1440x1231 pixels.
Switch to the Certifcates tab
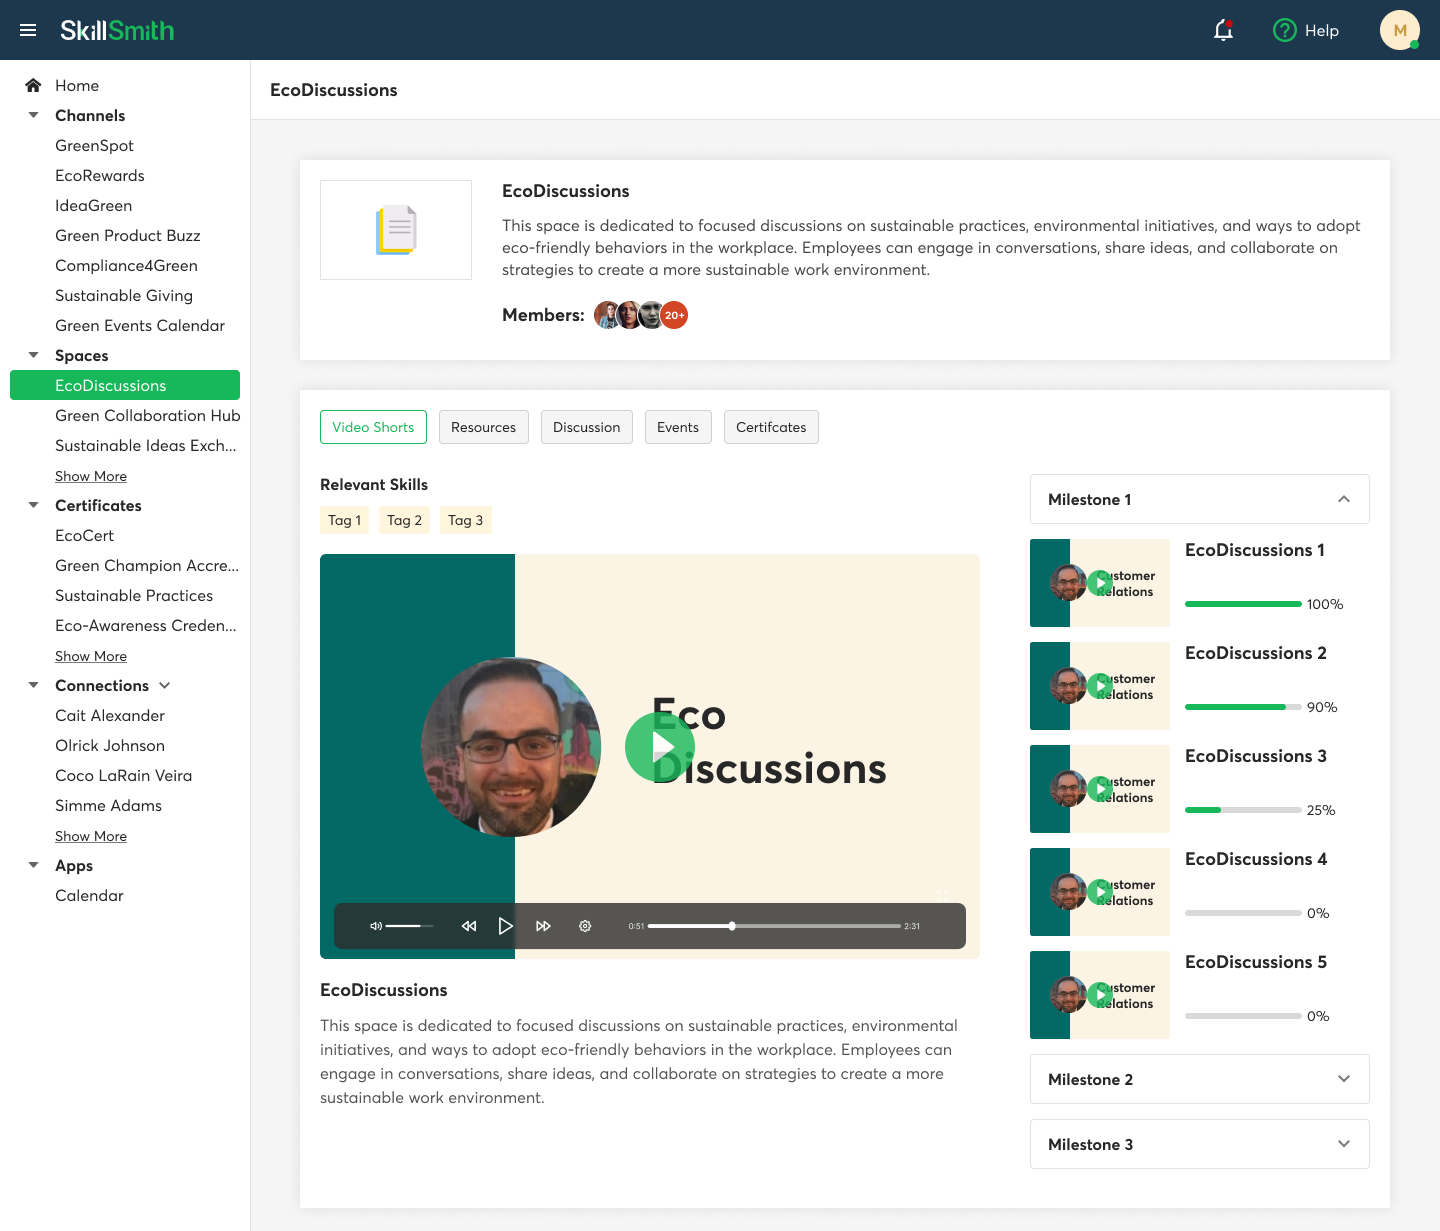point(771,427)
